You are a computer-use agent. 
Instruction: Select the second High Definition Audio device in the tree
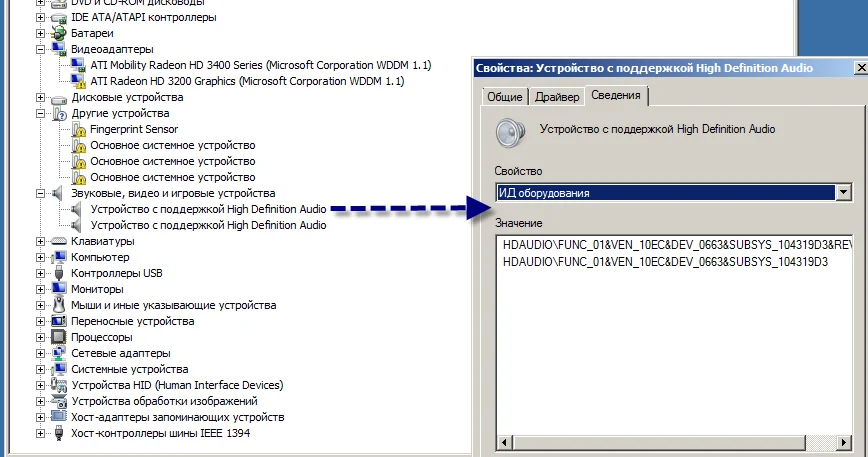coord(208,225)
